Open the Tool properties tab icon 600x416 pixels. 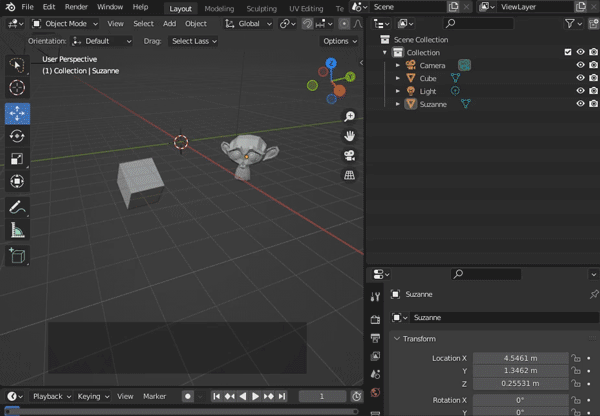375,296
